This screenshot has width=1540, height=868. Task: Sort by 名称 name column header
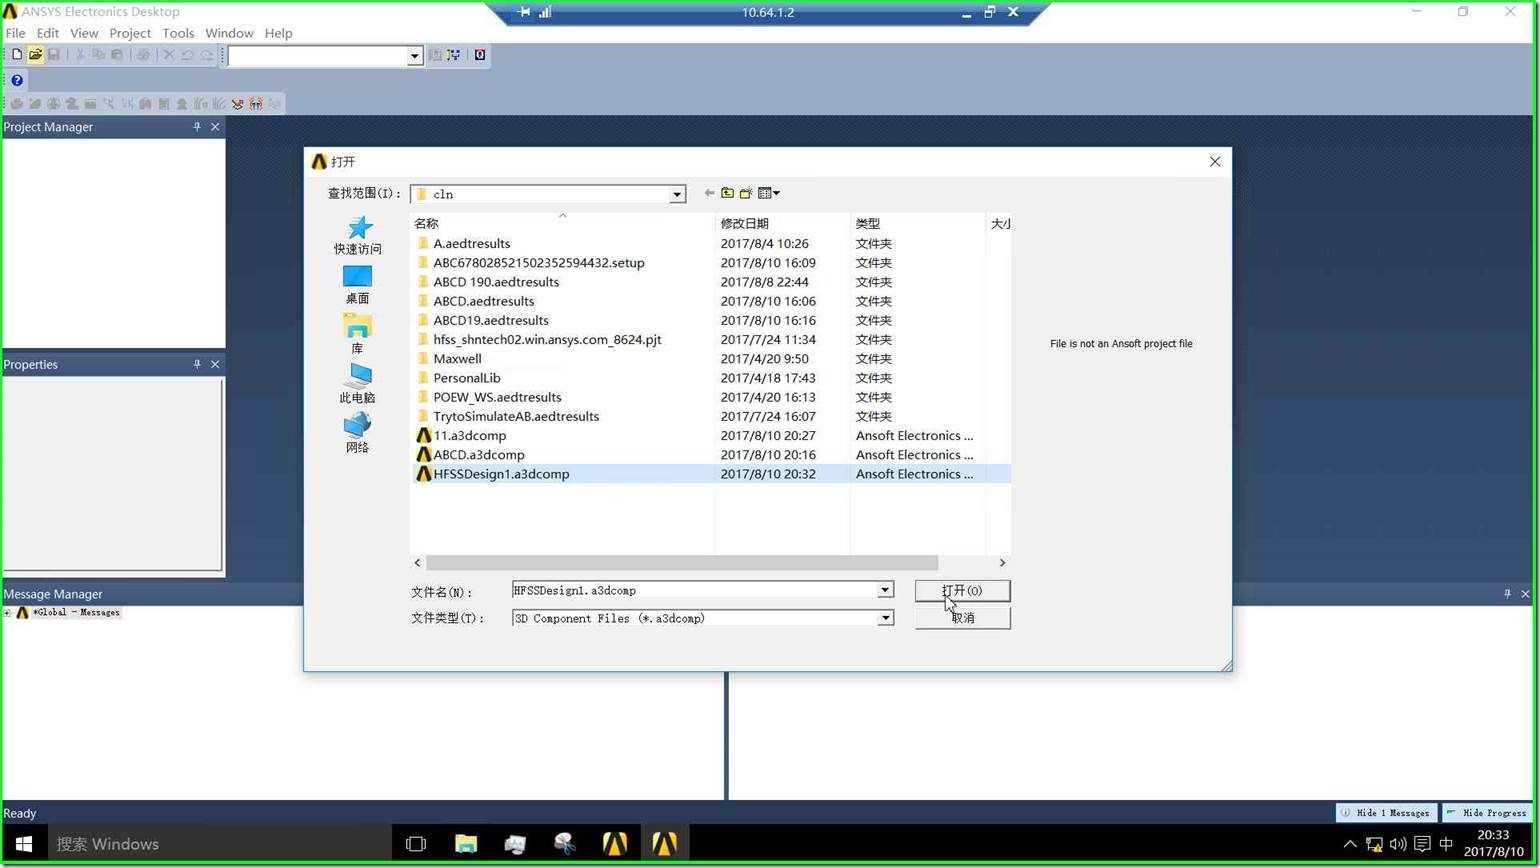(x=562, y=223)
